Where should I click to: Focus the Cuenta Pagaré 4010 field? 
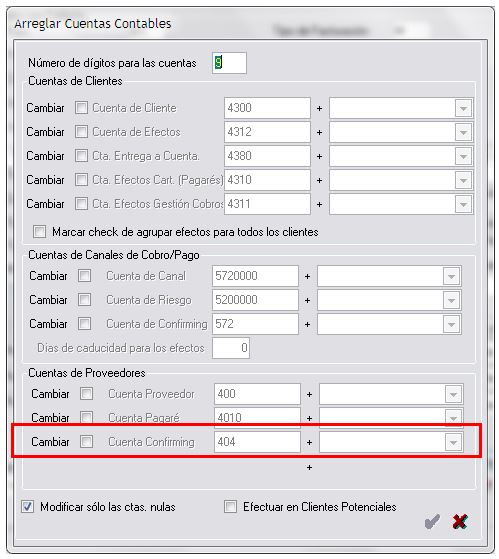[257, 418]
